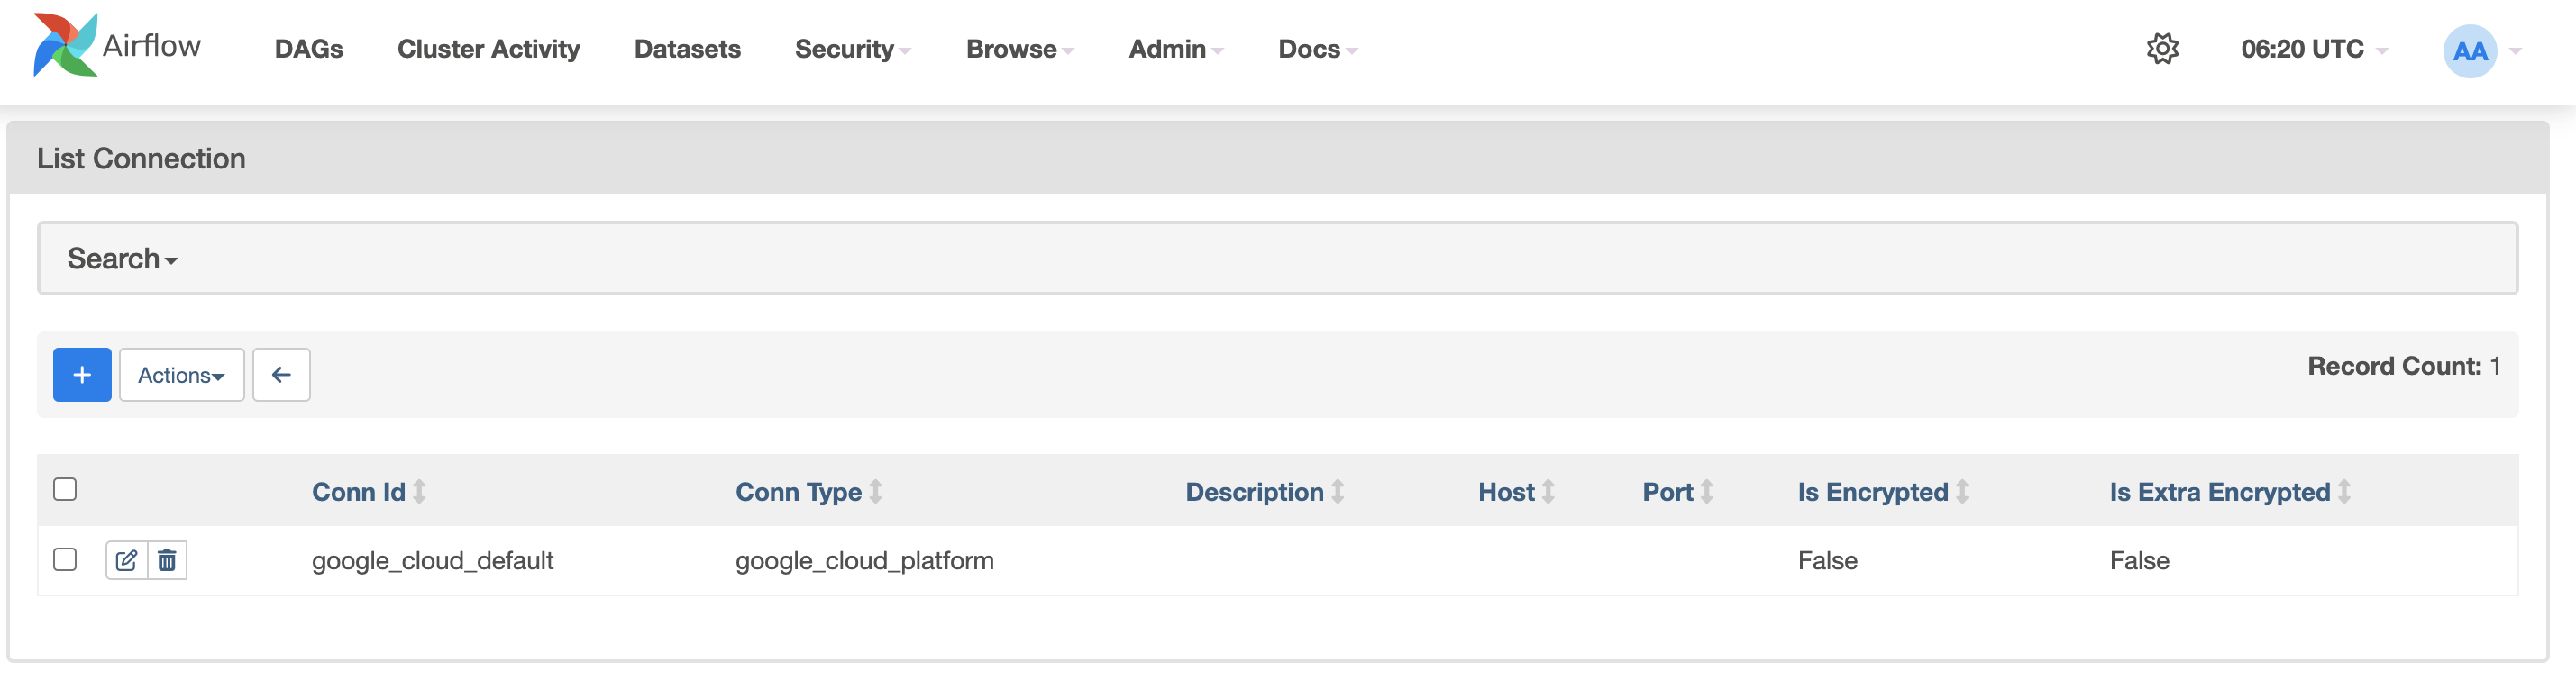Open the Actions dropdown
This screenshot has height=699, width=2576.
pos(181,375)
